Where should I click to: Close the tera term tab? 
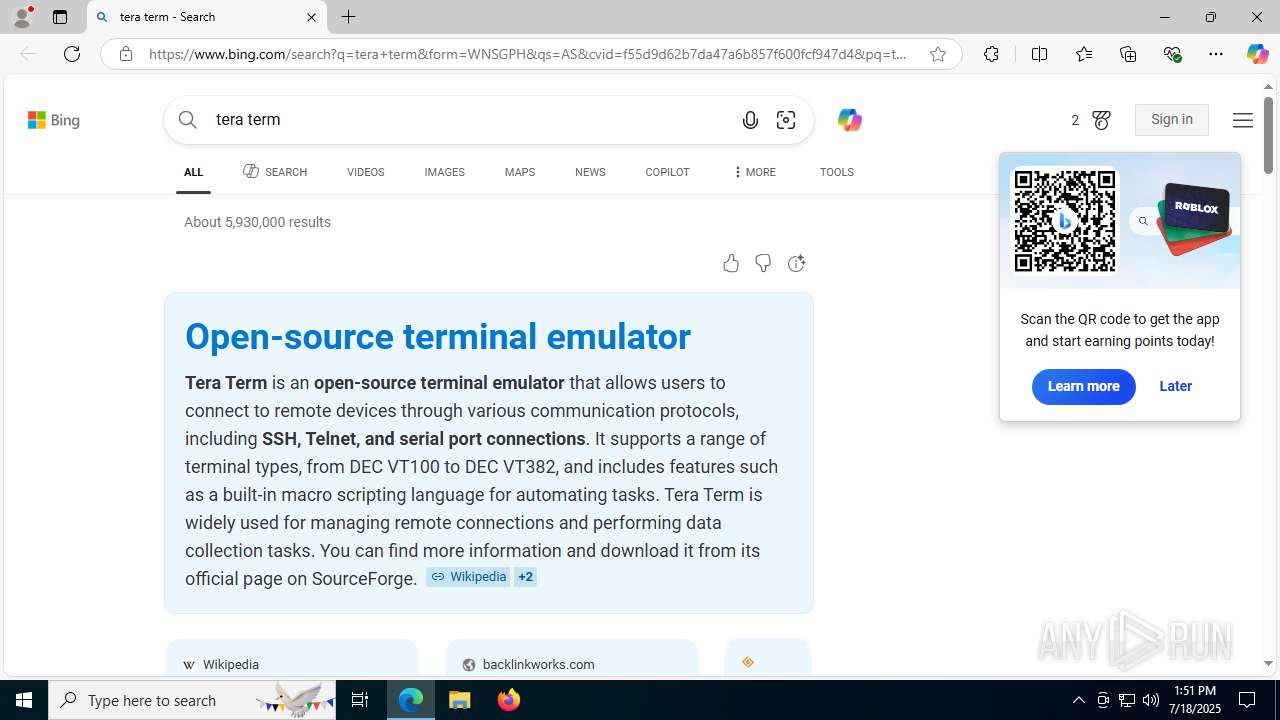pyautogui.click(x=311, y=17)
